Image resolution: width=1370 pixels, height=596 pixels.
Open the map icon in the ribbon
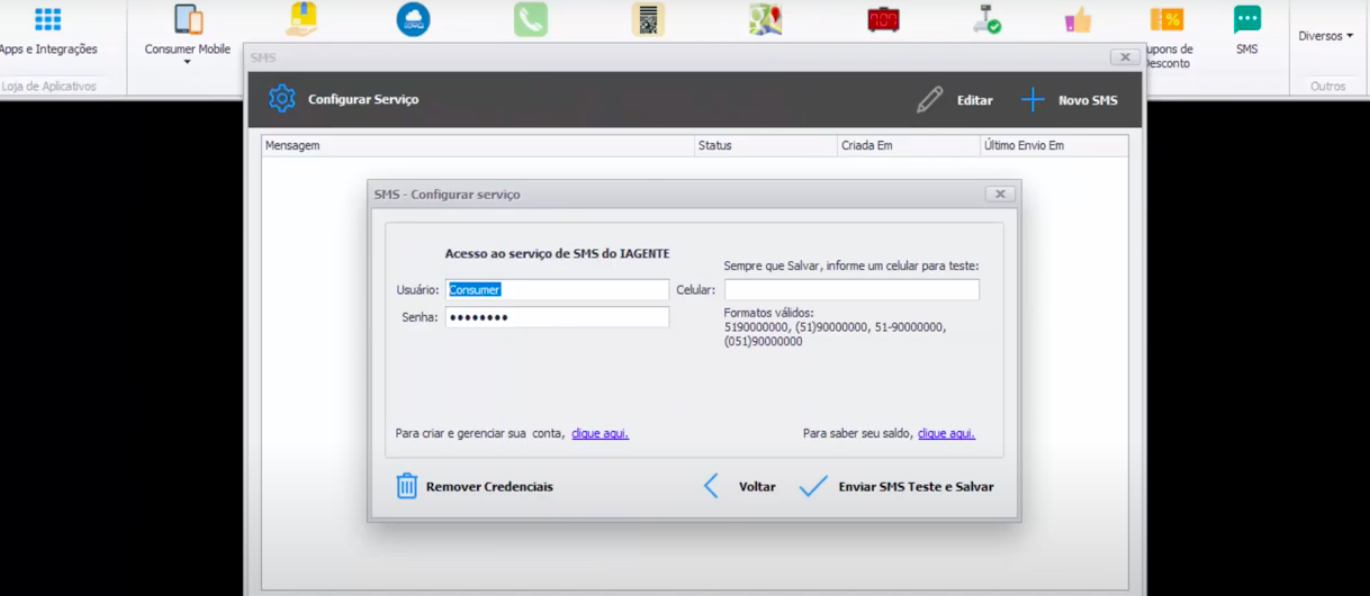coord(765,20)
